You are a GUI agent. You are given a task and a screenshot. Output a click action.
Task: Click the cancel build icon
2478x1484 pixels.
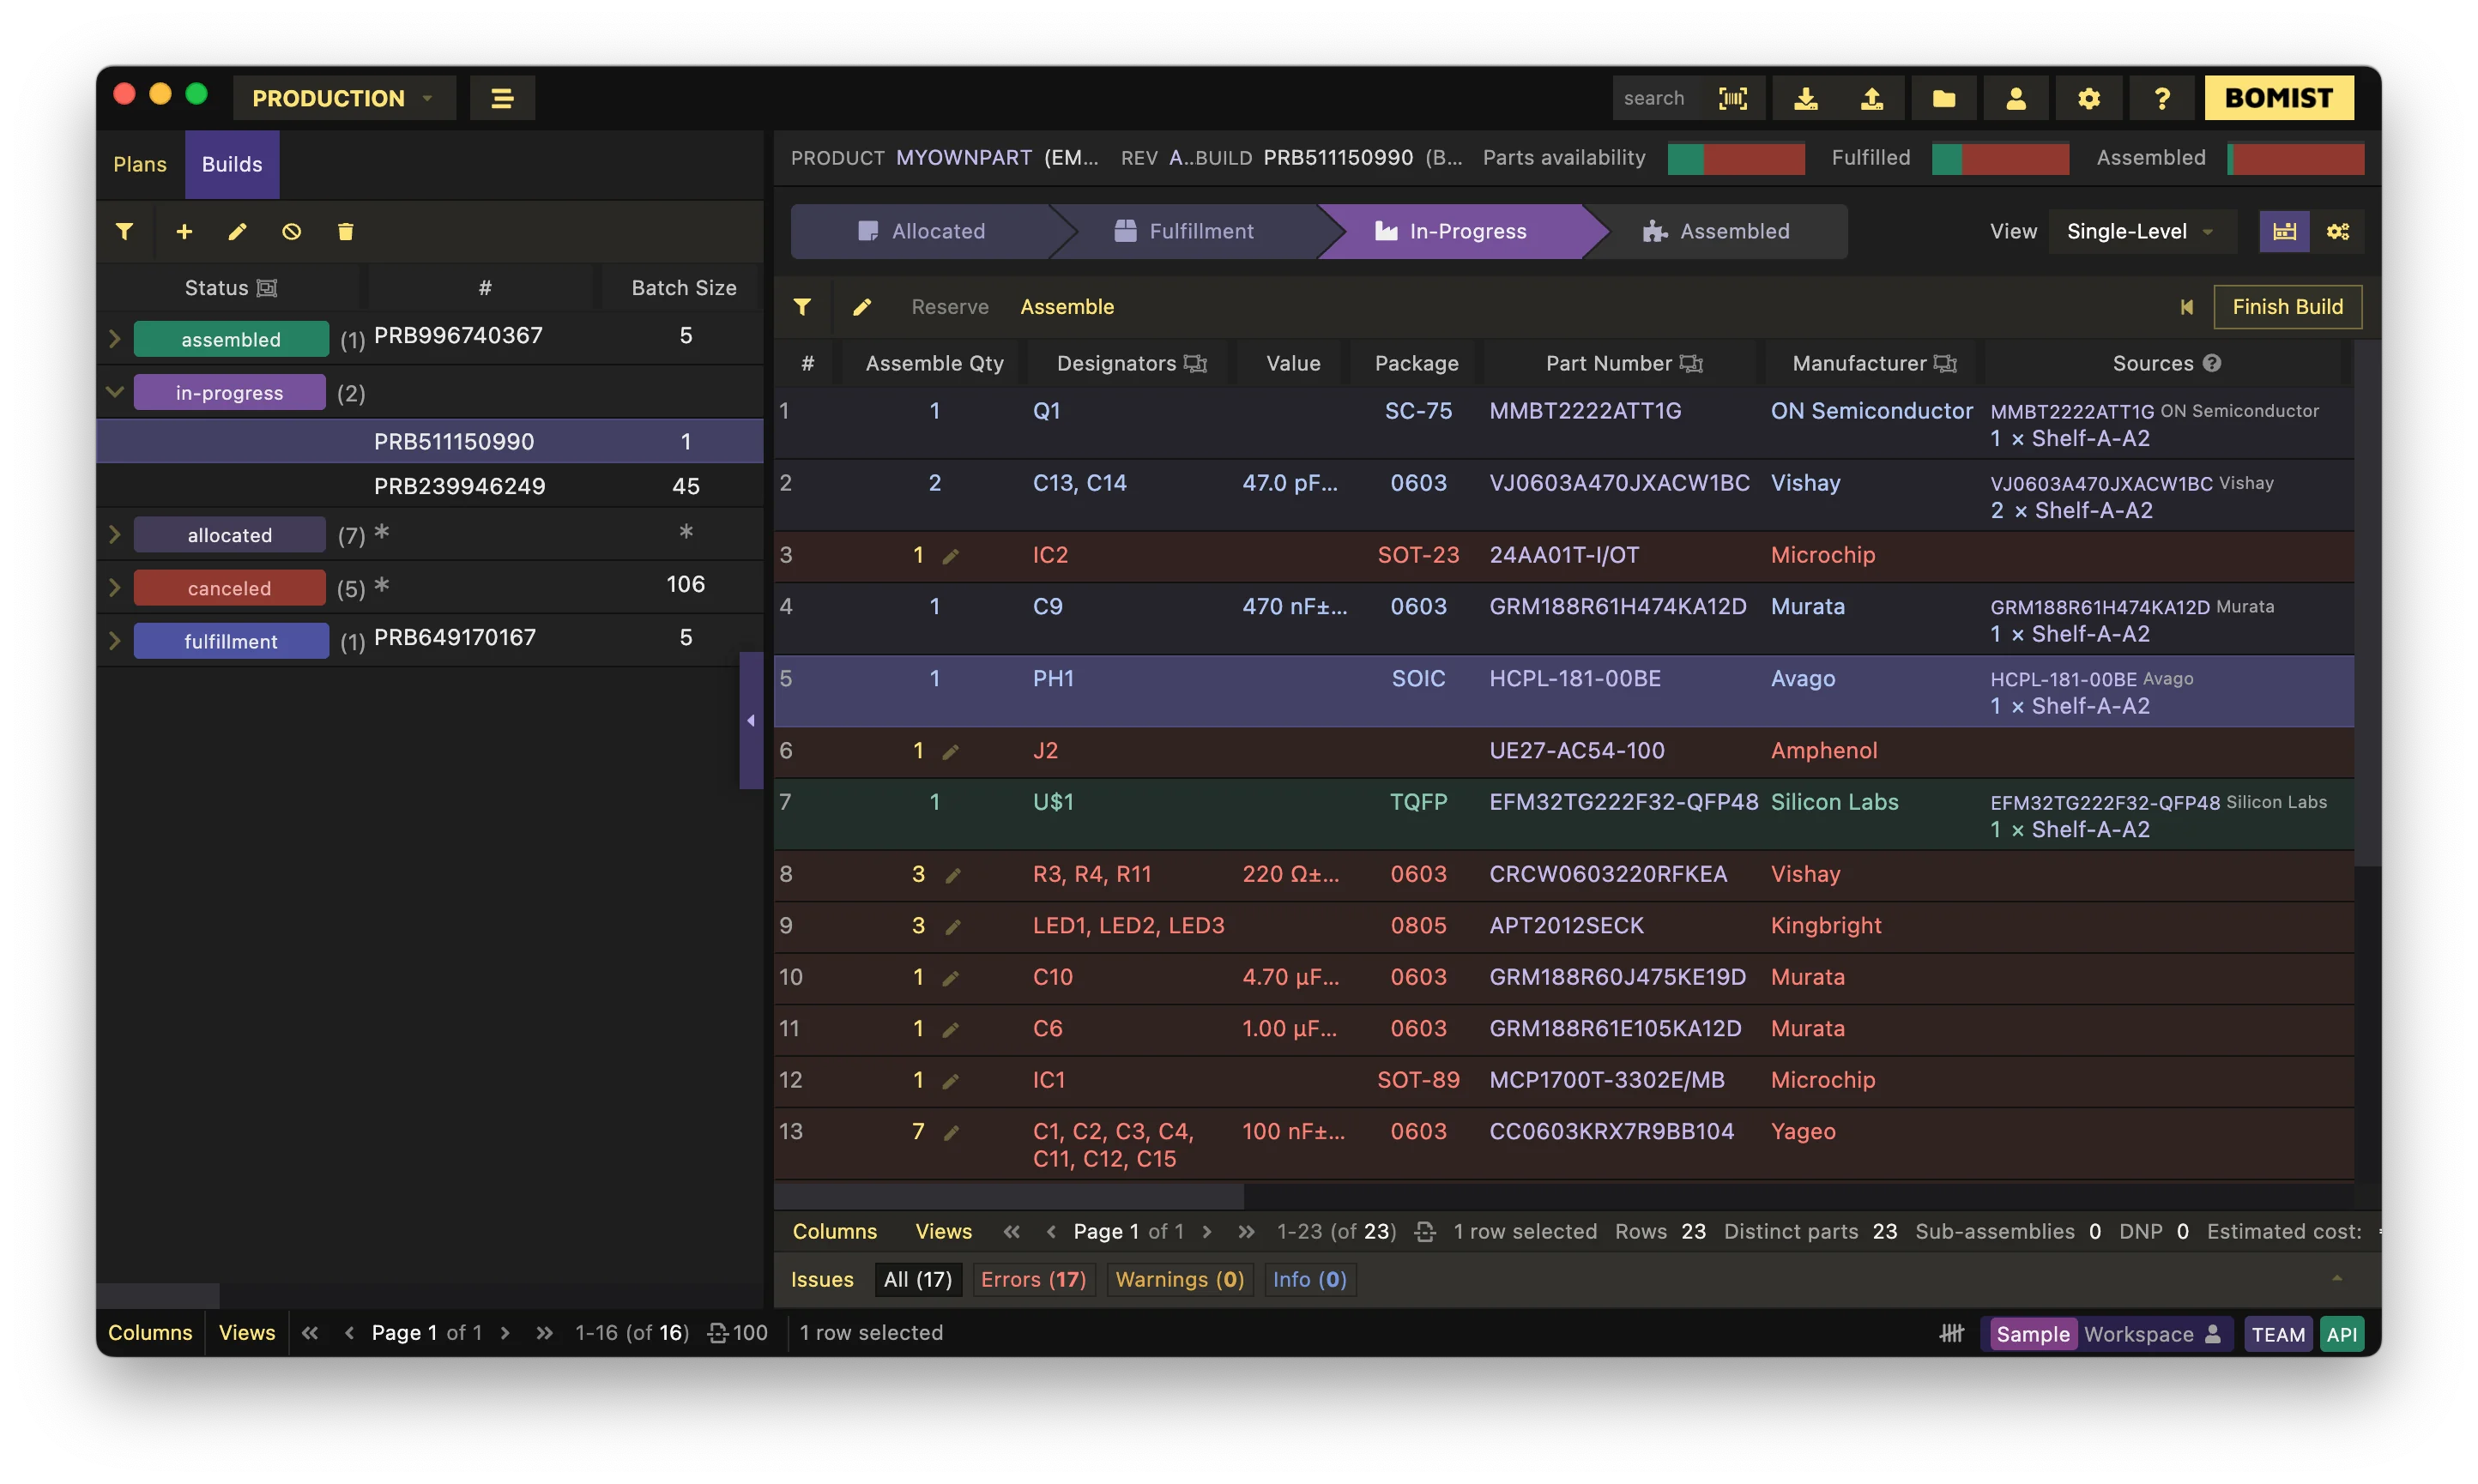(291, 232)
